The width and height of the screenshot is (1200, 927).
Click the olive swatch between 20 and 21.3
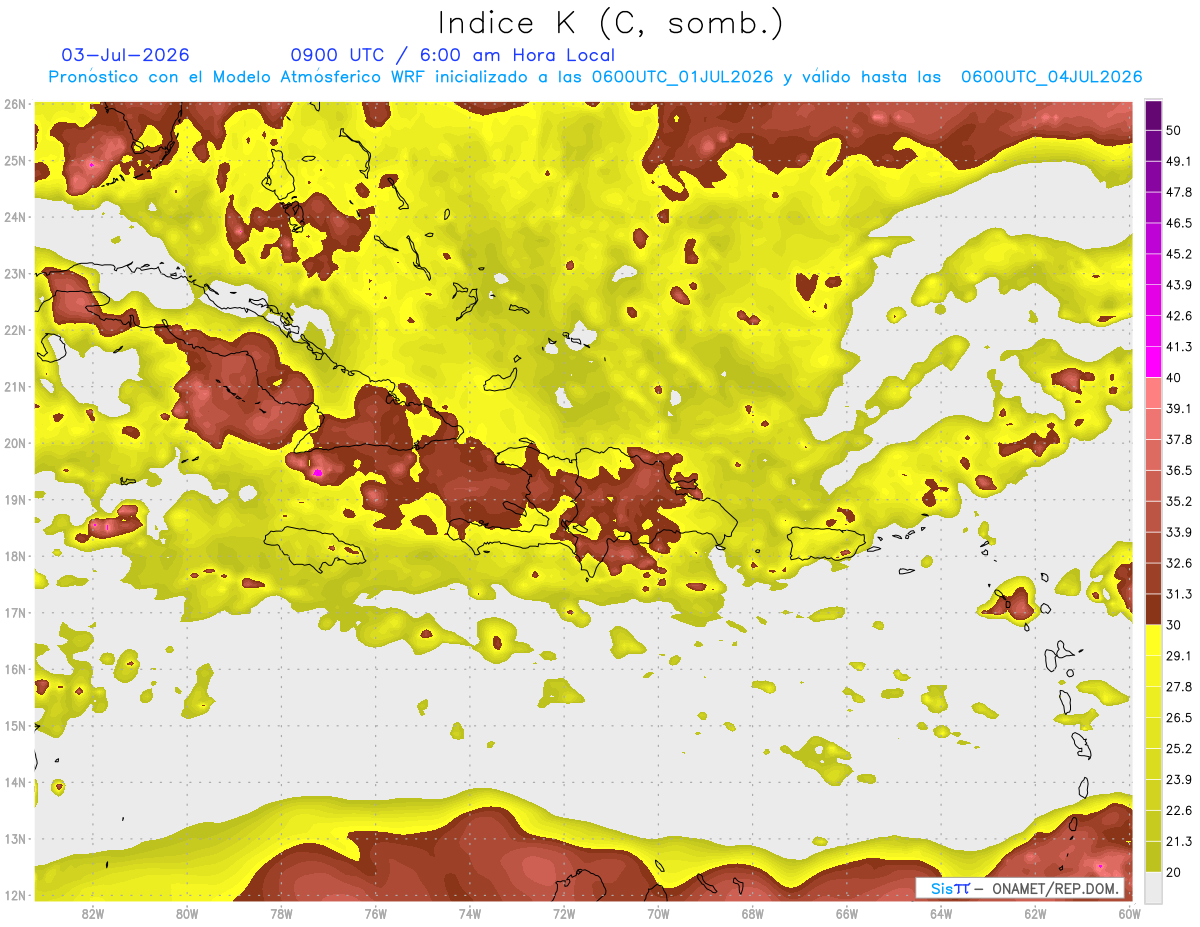pos(1153,856)
